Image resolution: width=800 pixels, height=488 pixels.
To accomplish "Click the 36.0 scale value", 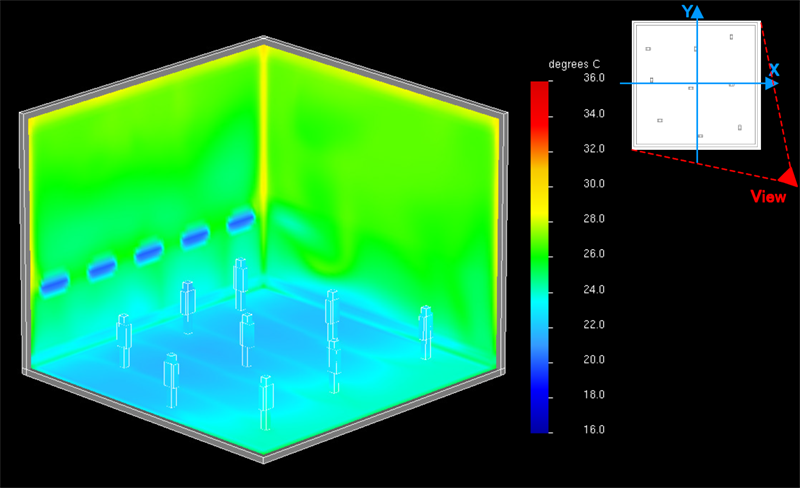I will [594, 78].
